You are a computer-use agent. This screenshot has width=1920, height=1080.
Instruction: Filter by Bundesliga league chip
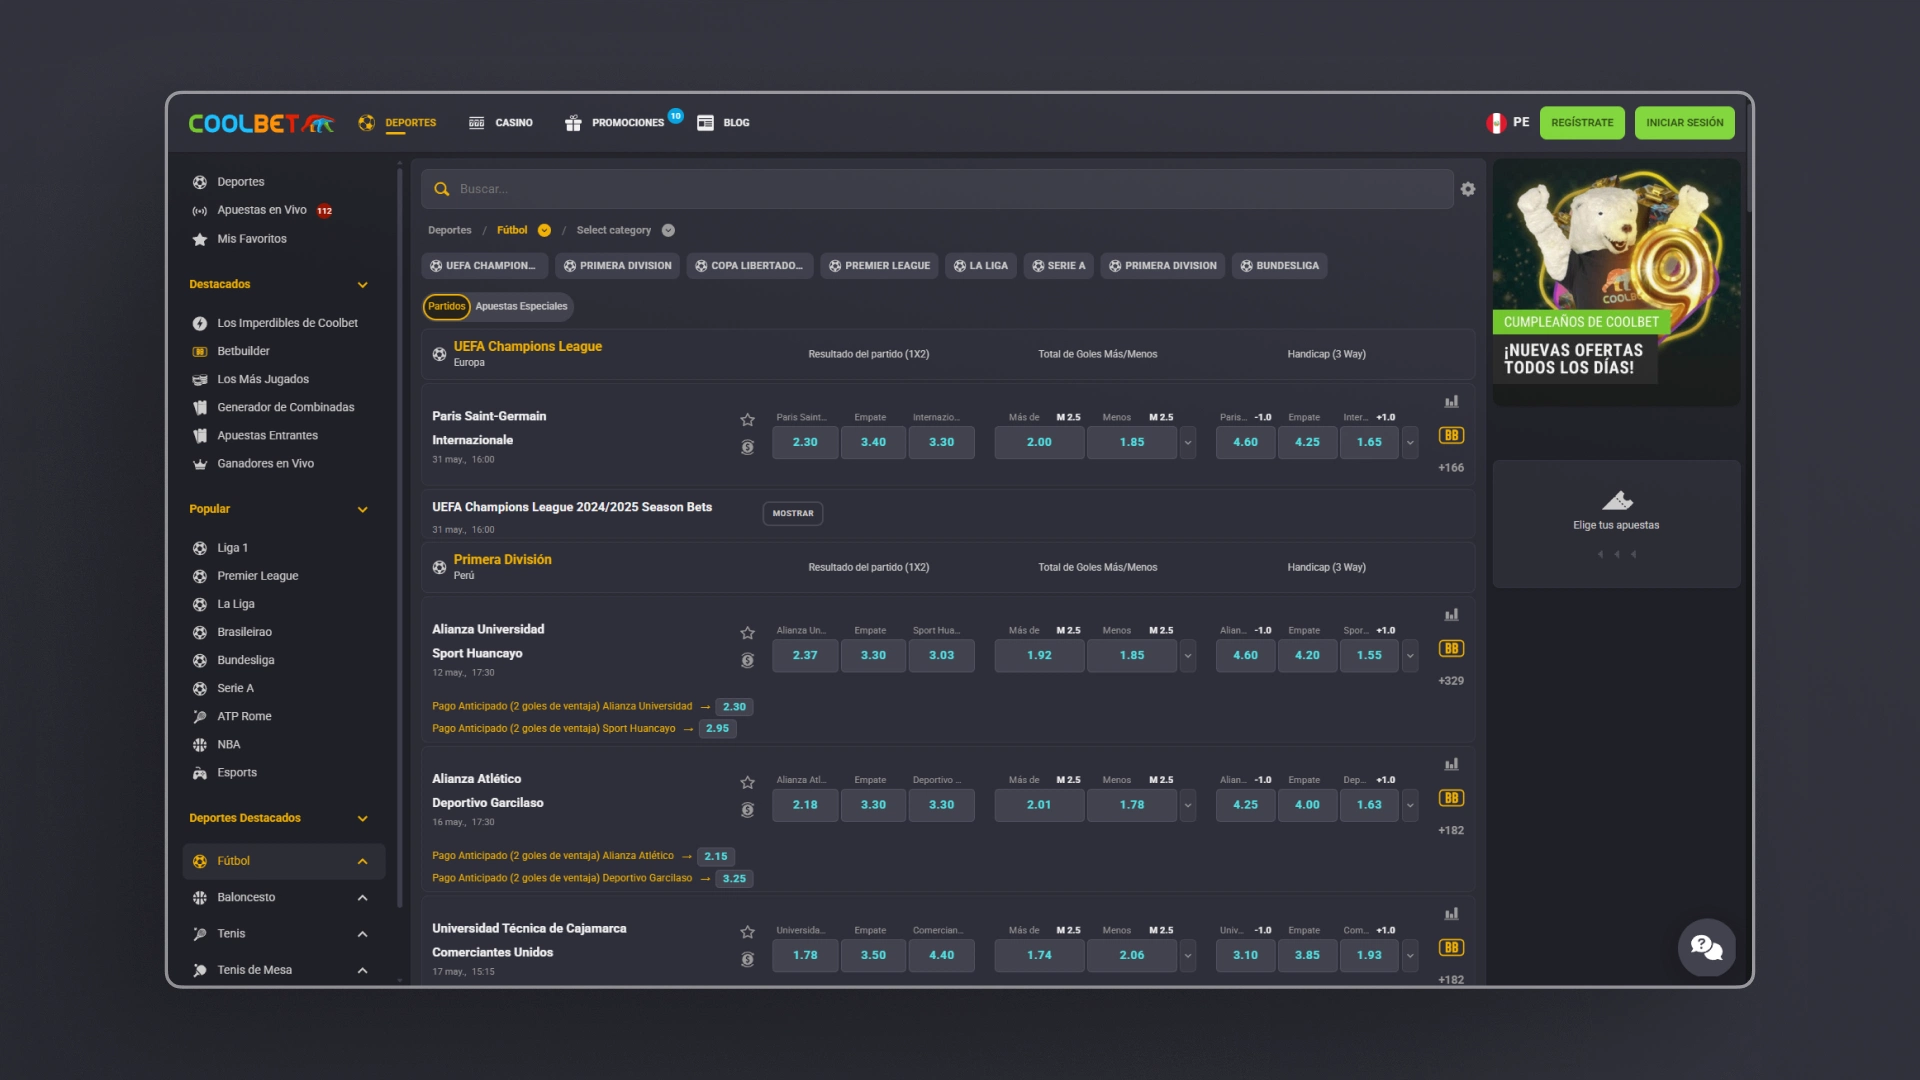pyautogui.click(x=1279, y=266)
